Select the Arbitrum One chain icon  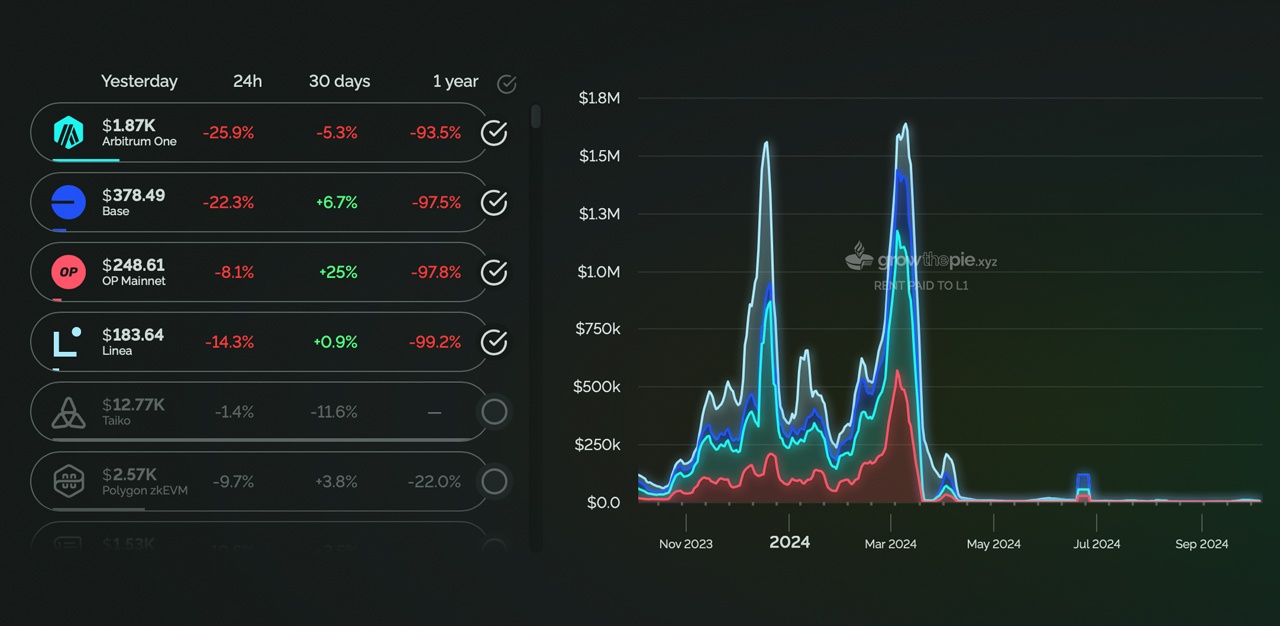coord(67,132)
